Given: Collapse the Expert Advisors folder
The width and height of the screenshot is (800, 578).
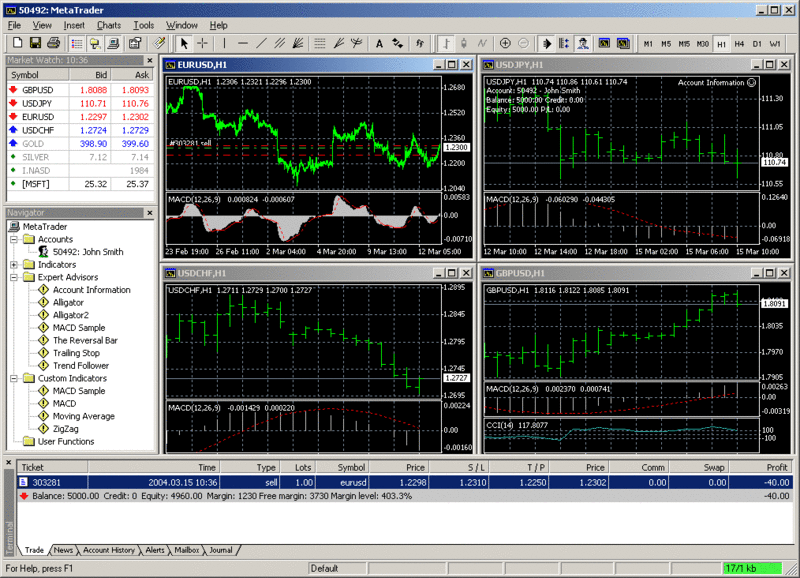Looking at the screenshot, I should coord(14,277).
